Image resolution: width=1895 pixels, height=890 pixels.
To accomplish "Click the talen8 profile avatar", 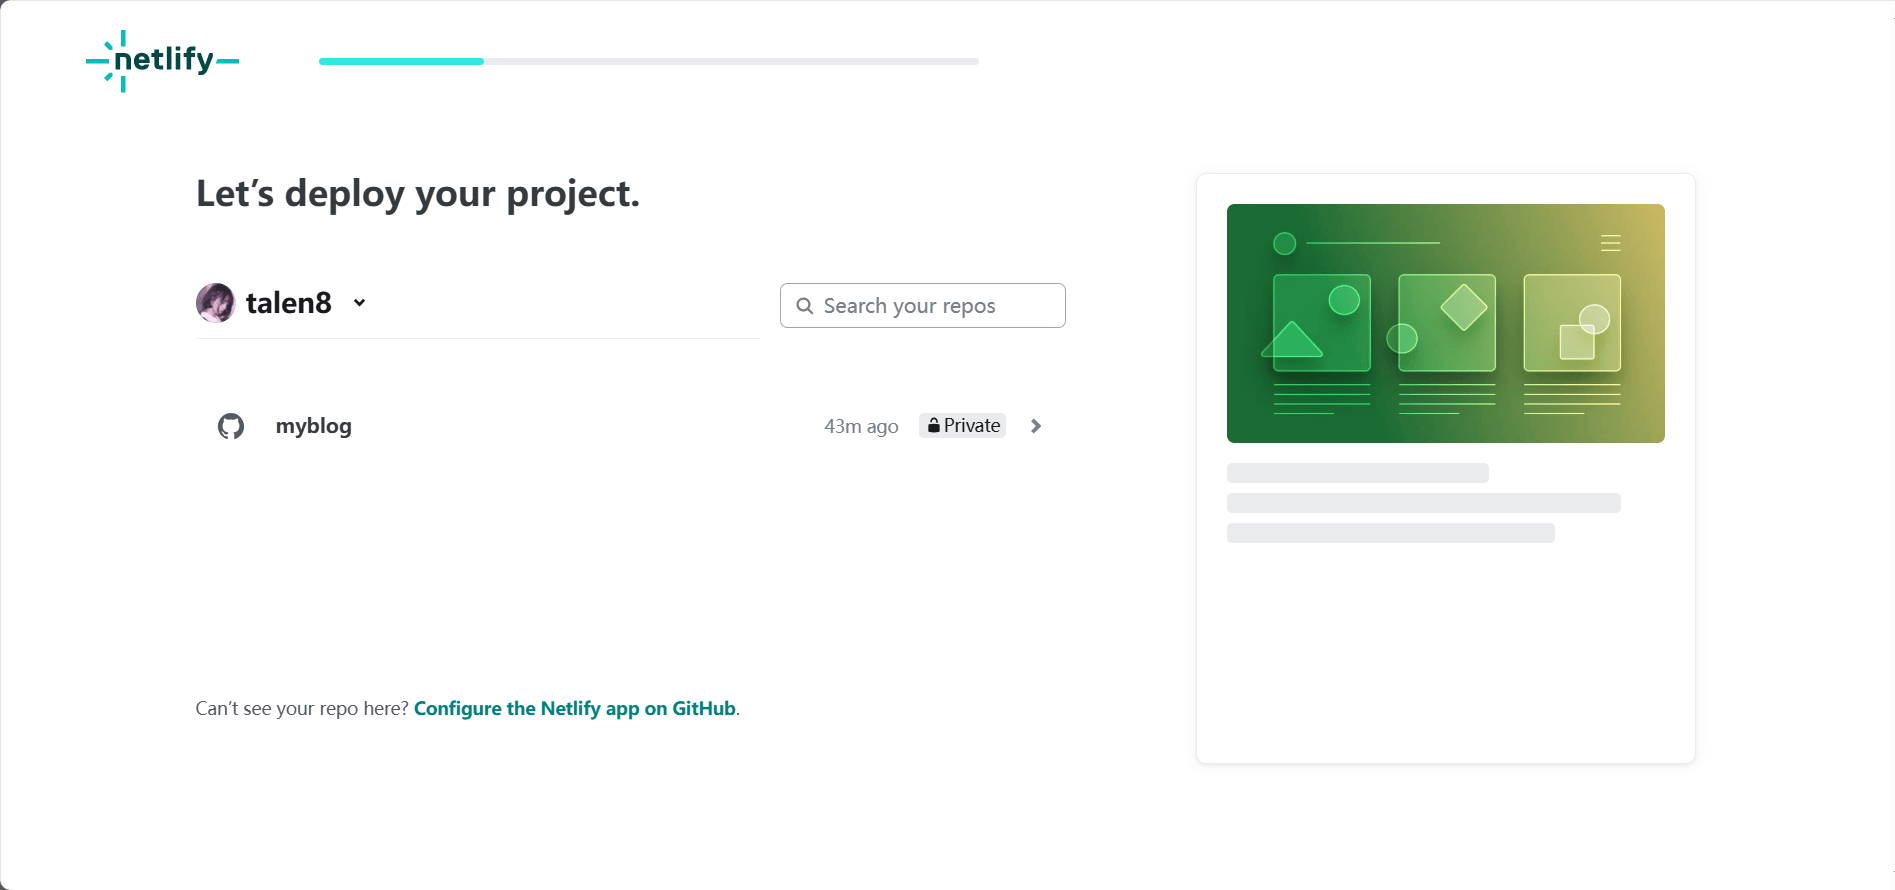I will tap(215, 303).
